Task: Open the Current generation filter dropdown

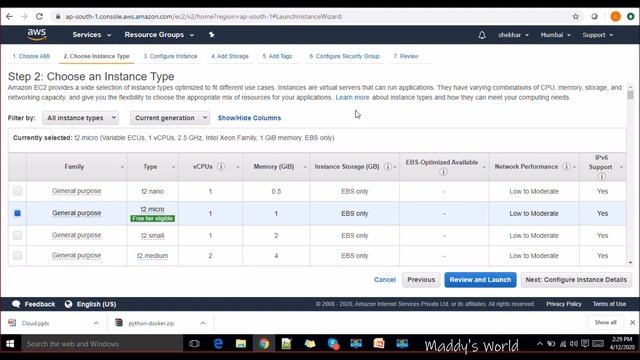Action: (x=170, y=118)
